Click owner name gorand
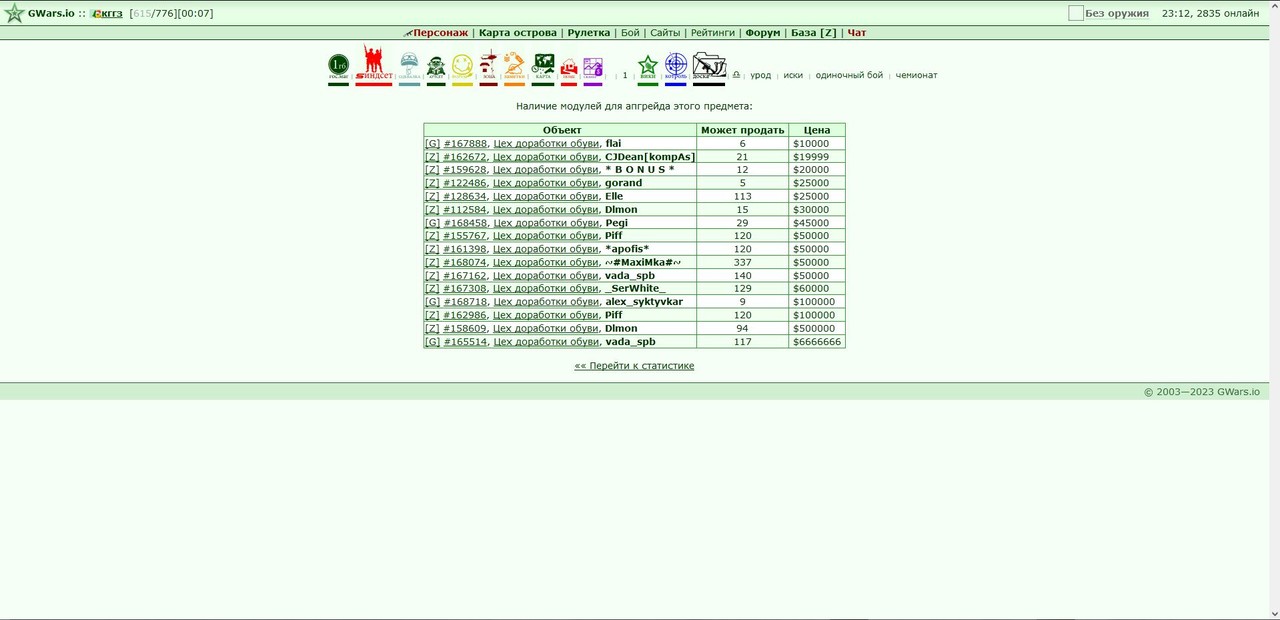The height and width of the screenshot is (620, 1280). [x=624, y=183]
